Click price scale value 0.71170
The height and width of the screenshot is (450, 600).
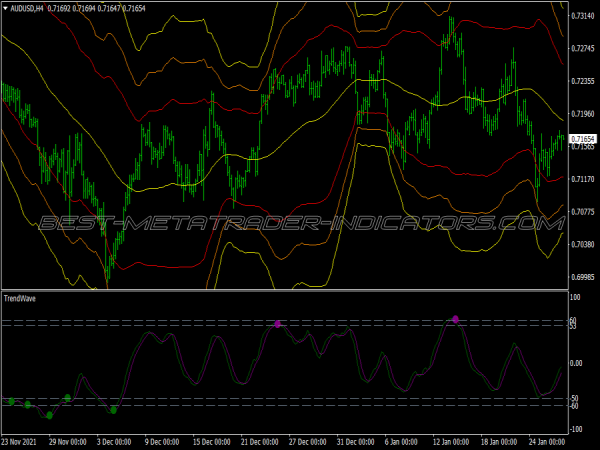[583, 179]
